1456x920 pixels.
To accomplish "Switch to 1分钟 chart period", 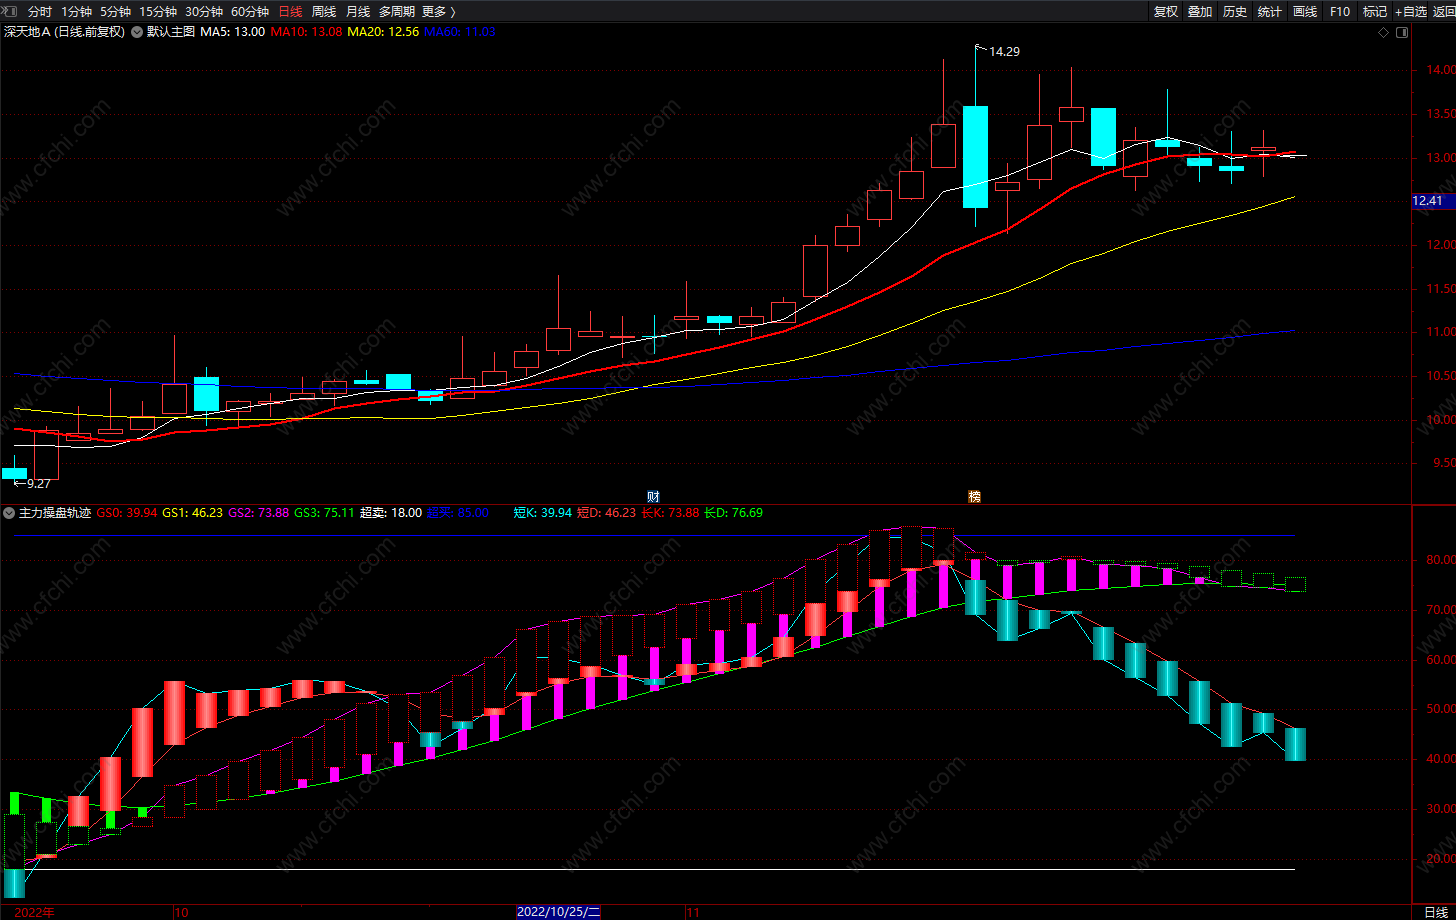I will (76, 12).
